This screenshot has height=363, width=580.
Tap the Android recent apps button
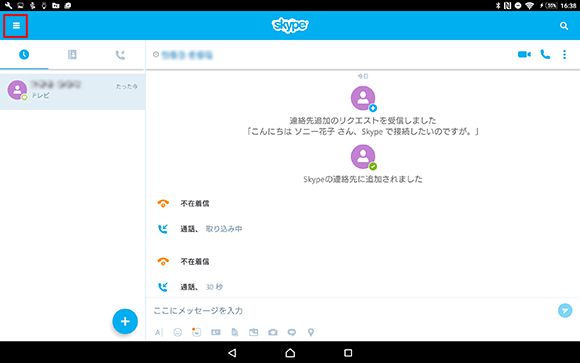[348, 353]
